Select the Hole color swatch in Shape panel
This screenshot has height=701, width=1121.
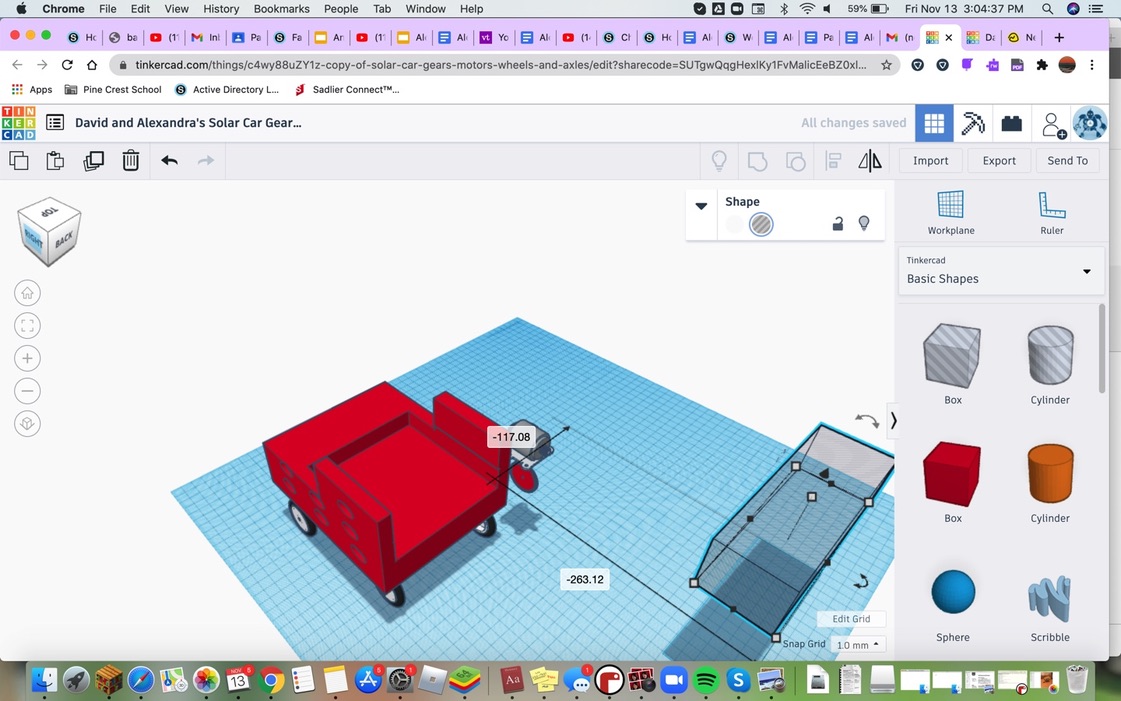click(x=761, y=225)
